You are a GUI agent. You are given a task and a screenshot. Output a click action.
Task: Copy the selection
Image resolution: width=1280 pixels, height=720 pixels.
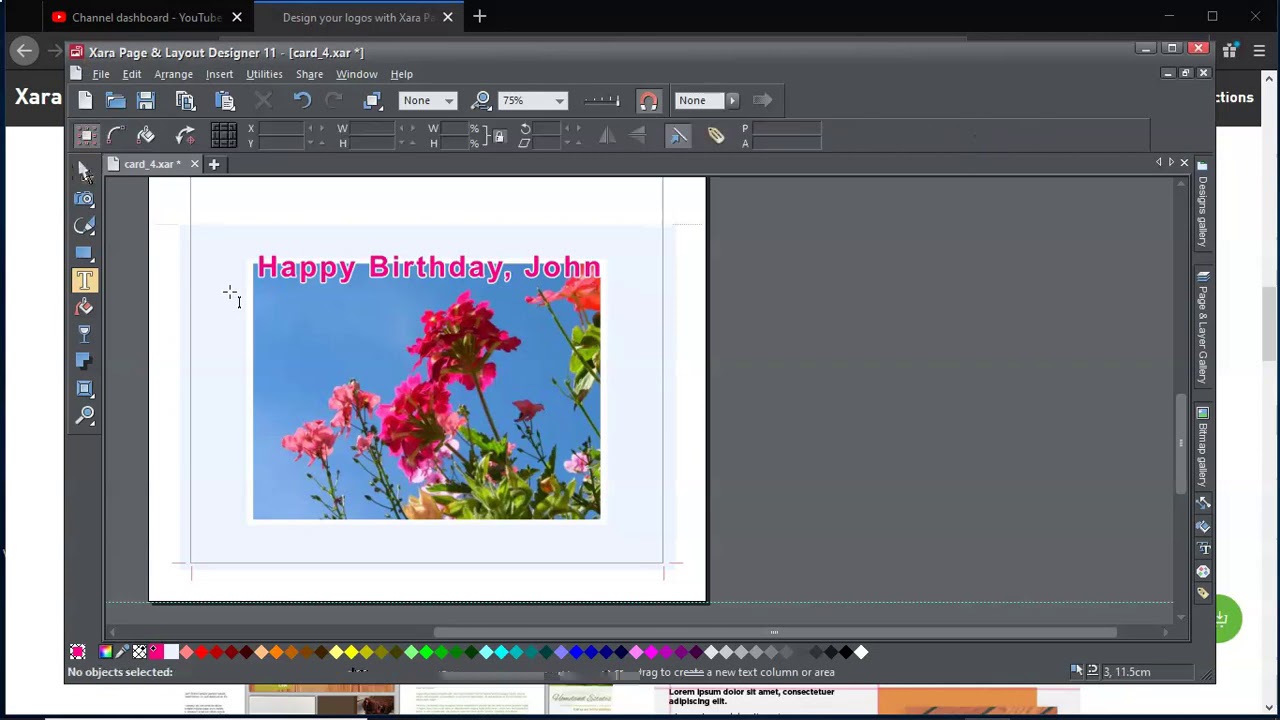185,100
